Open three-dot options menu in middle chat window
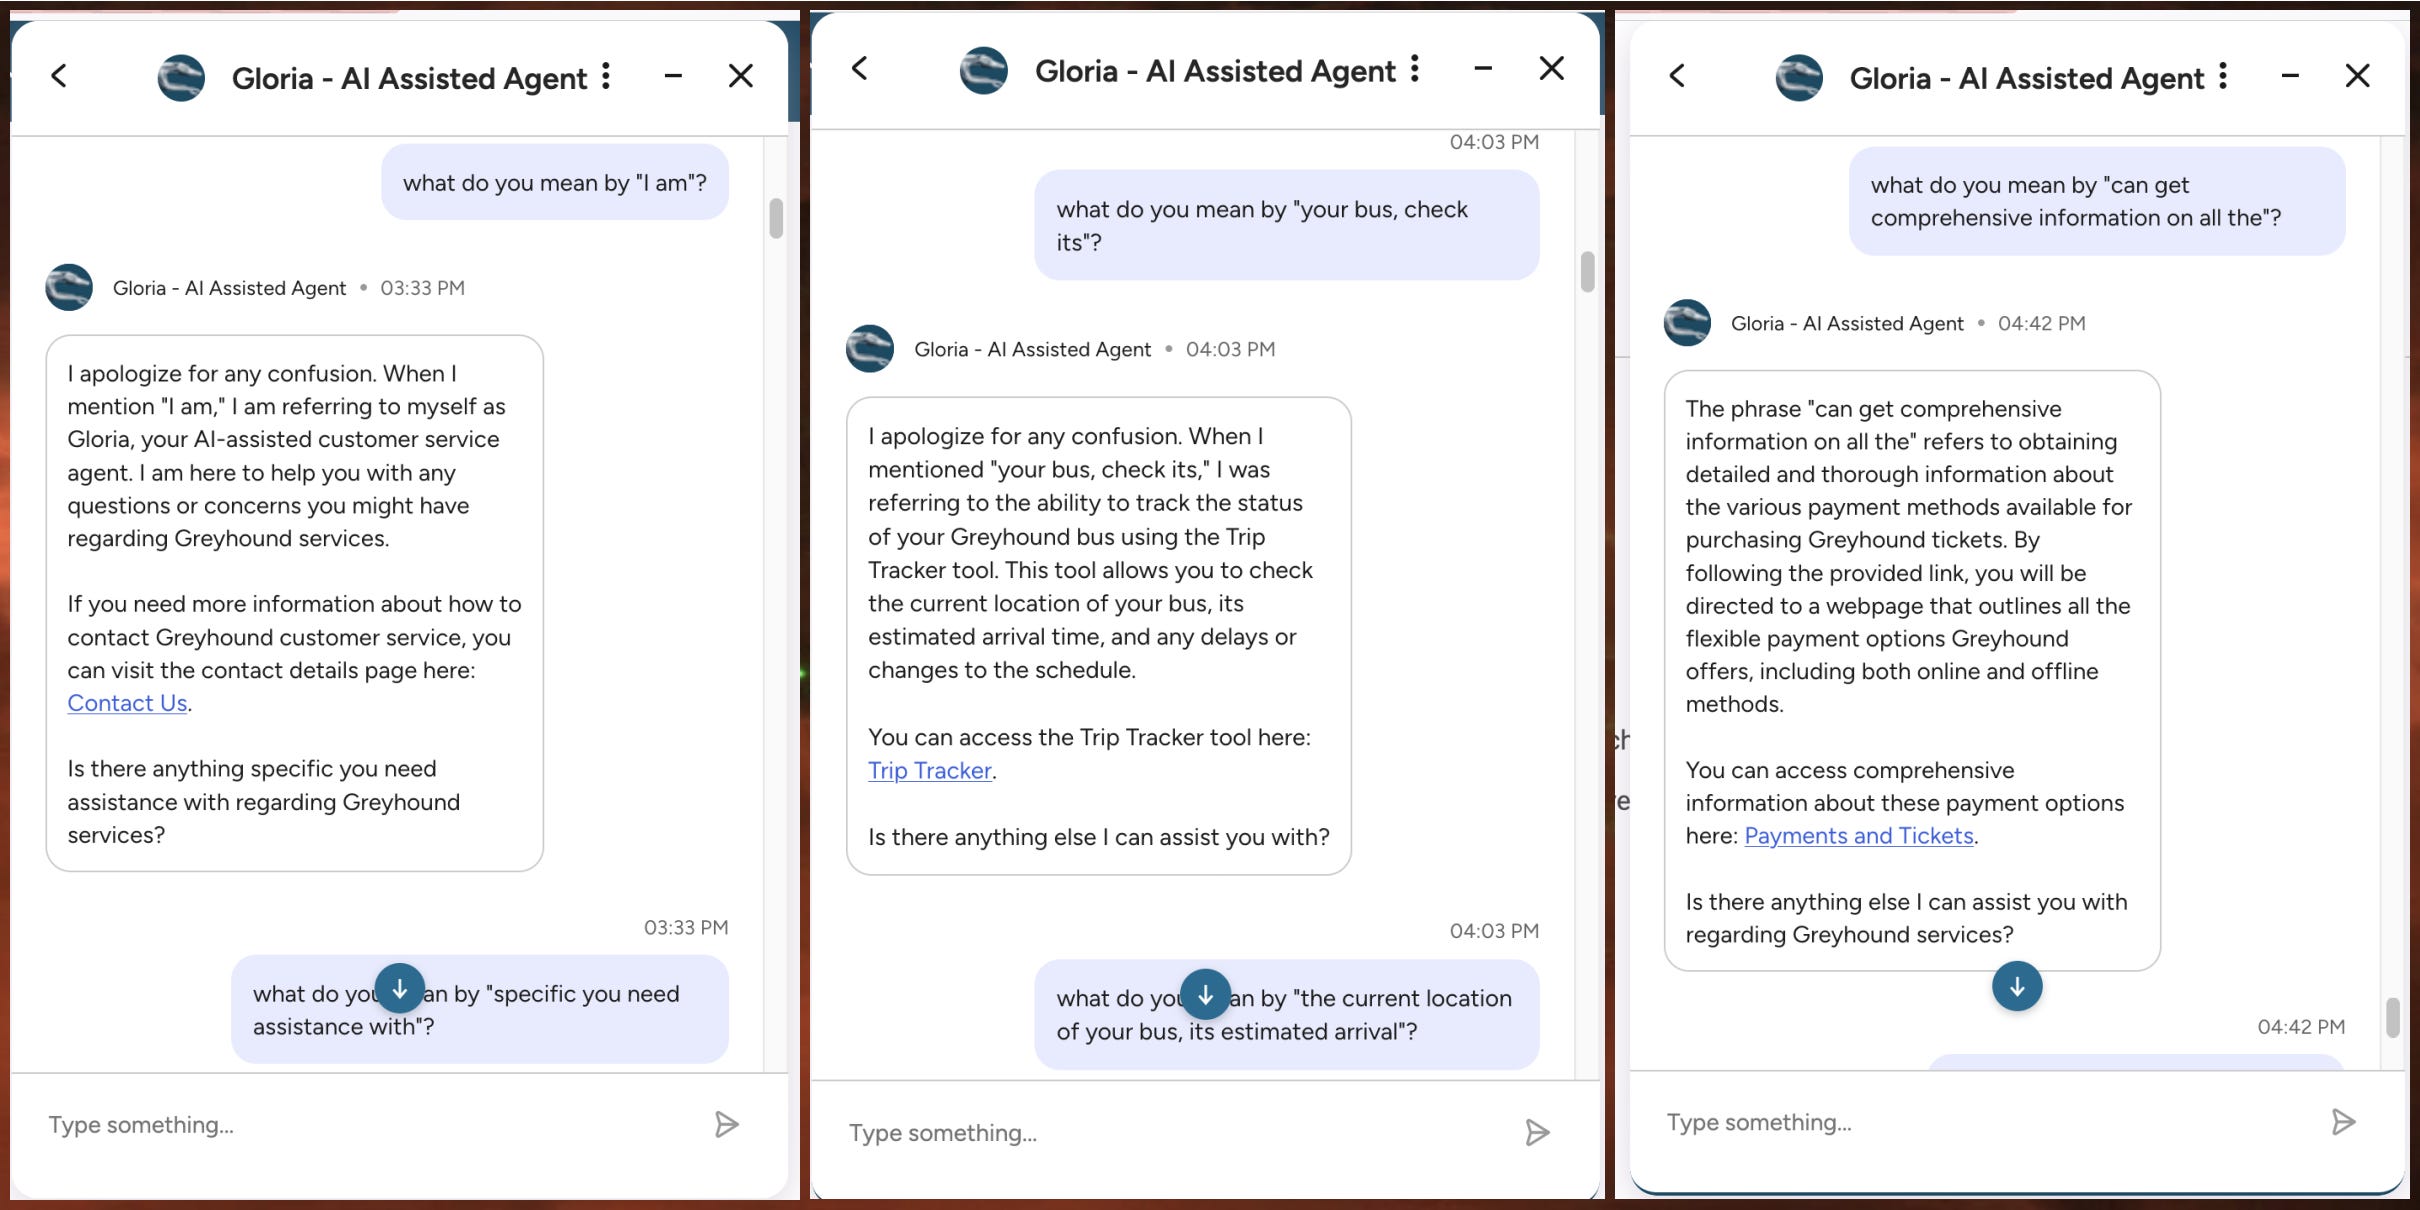The image size is (2420, 1210). click(1414, 68)
